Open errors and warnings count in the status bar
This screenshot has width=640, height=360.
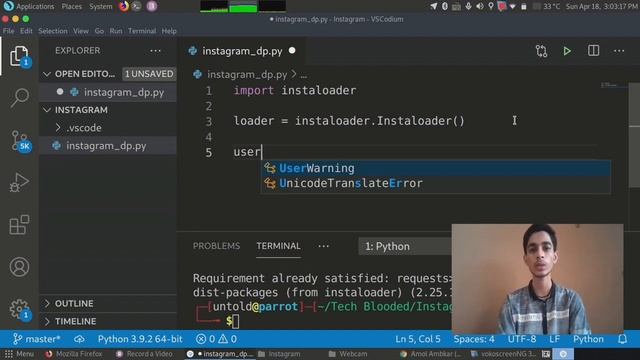216,339
